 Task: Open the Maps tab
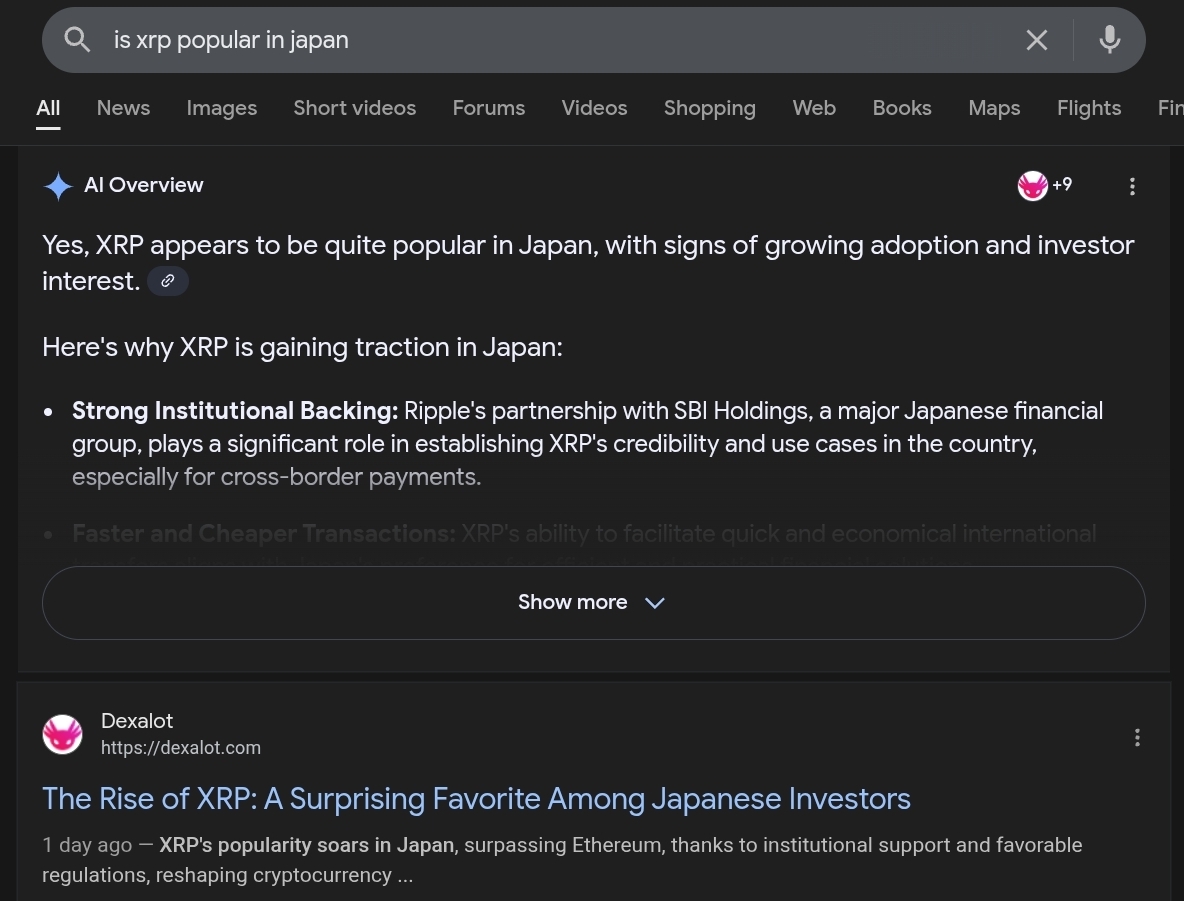pyautogui.click(x=994, y=108)
